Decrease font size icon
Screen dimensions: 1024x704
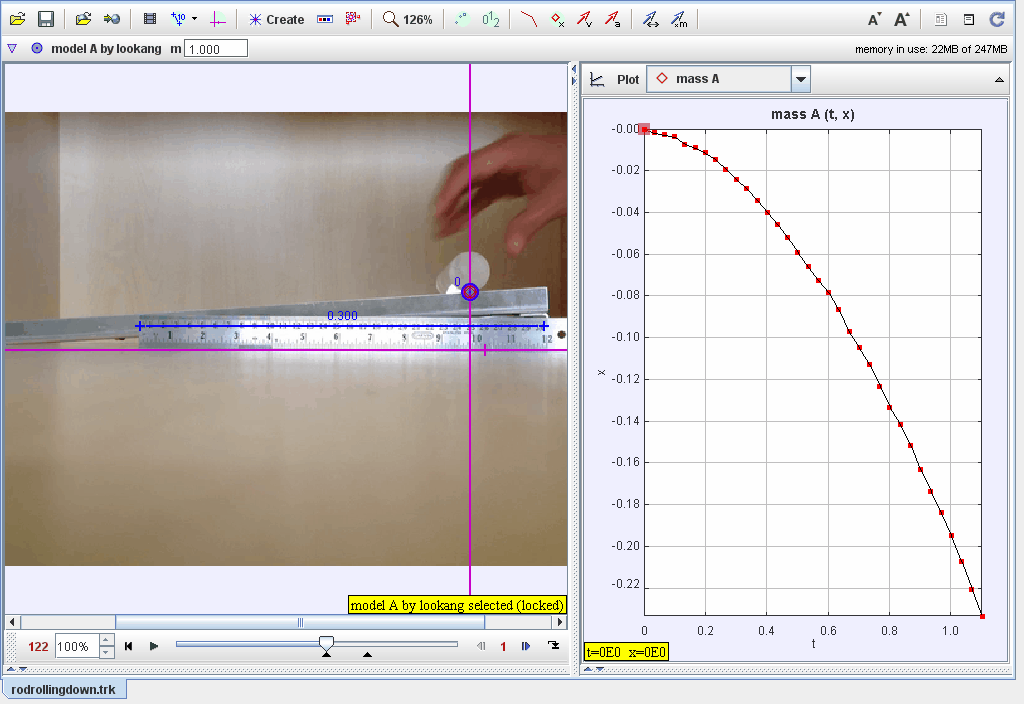tap(874, 20)
